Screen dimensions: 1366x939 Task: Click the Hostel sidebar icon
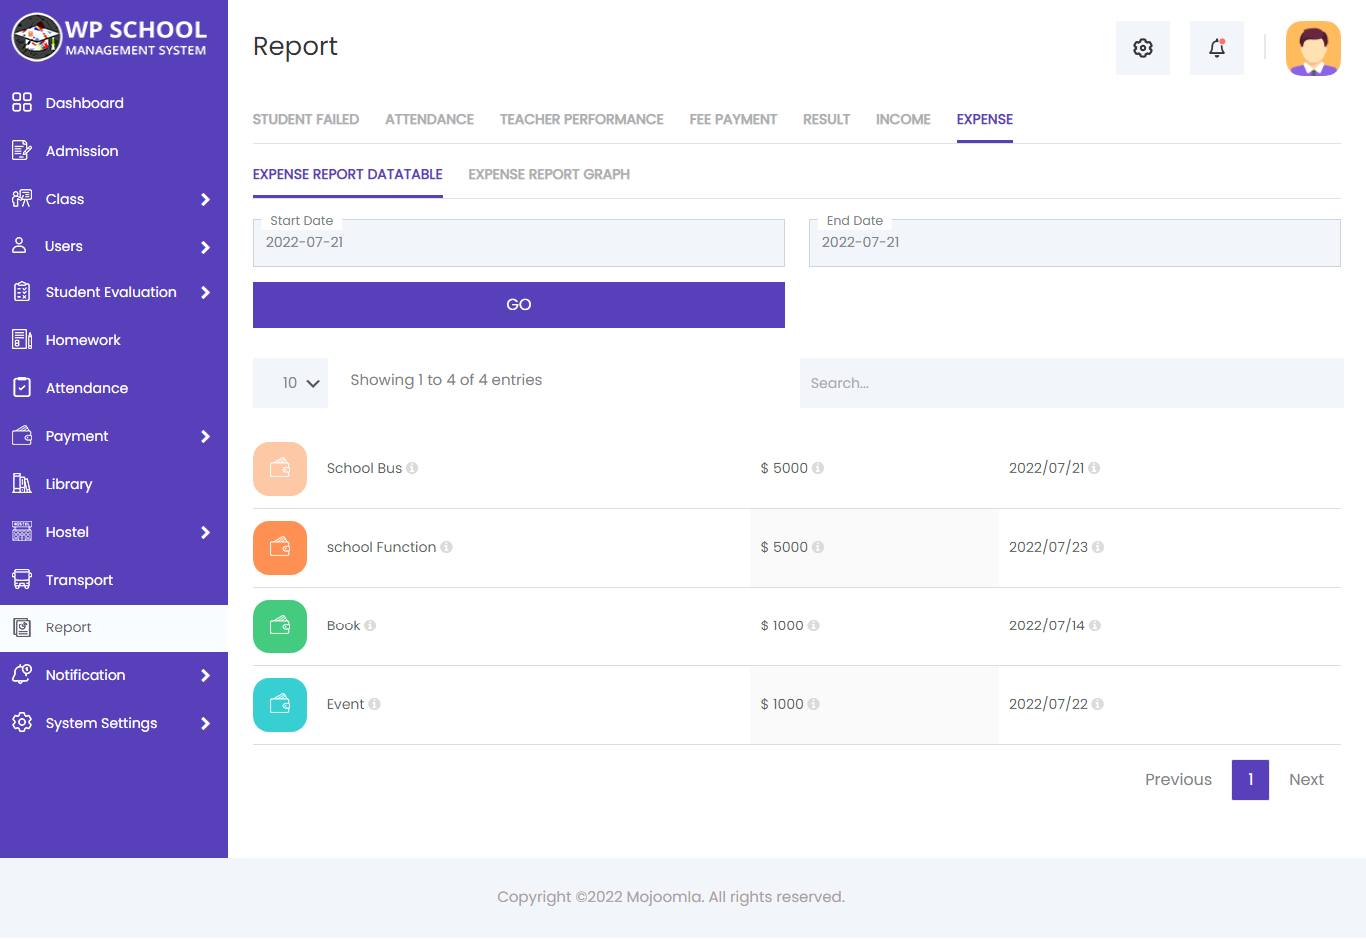[x=22, y=531]
